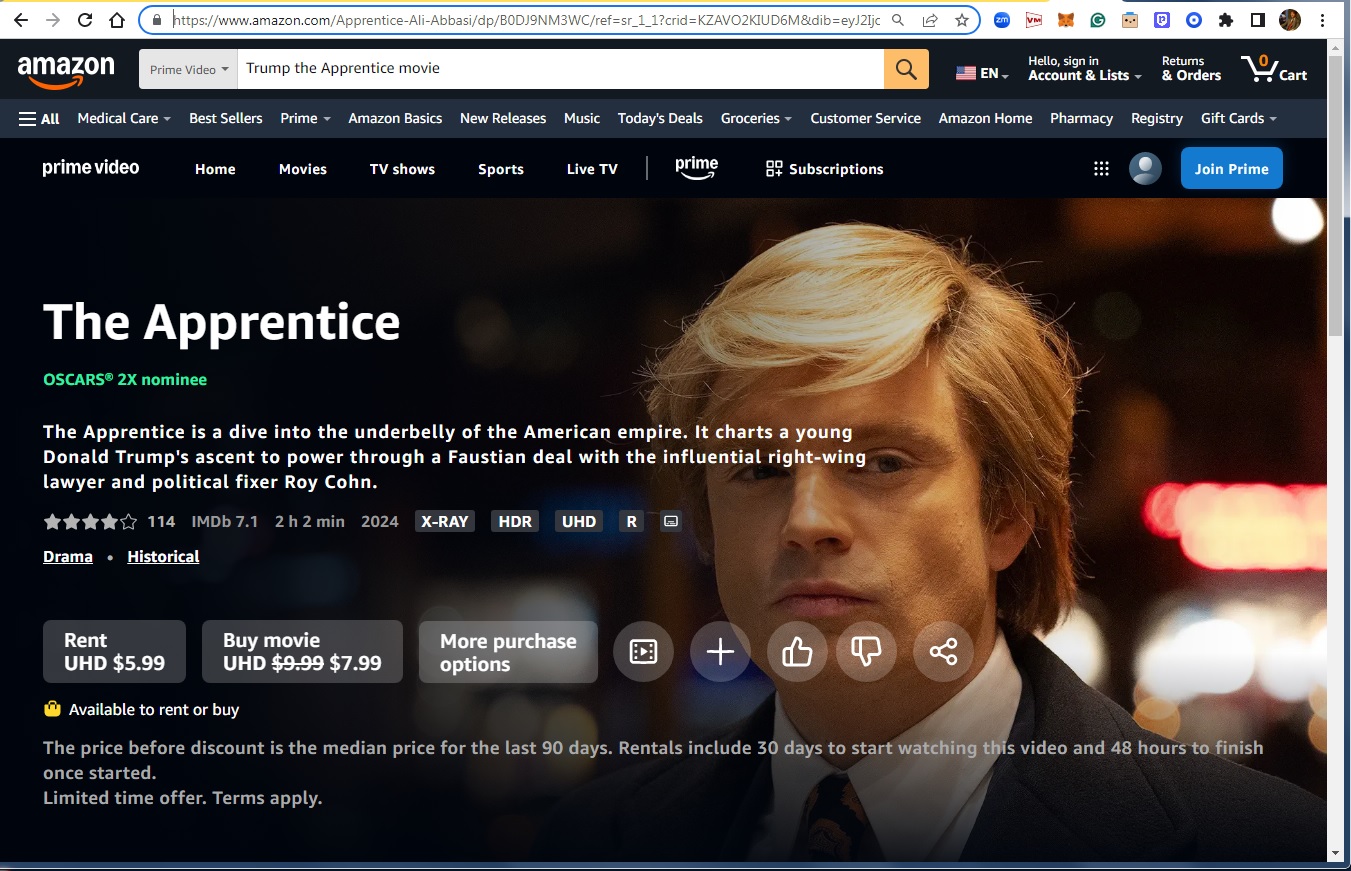Image resolution: width=1351 pixels, height=871 pixels.
Task: Open the TV shows tab
Action: click(x=402, y=169)
